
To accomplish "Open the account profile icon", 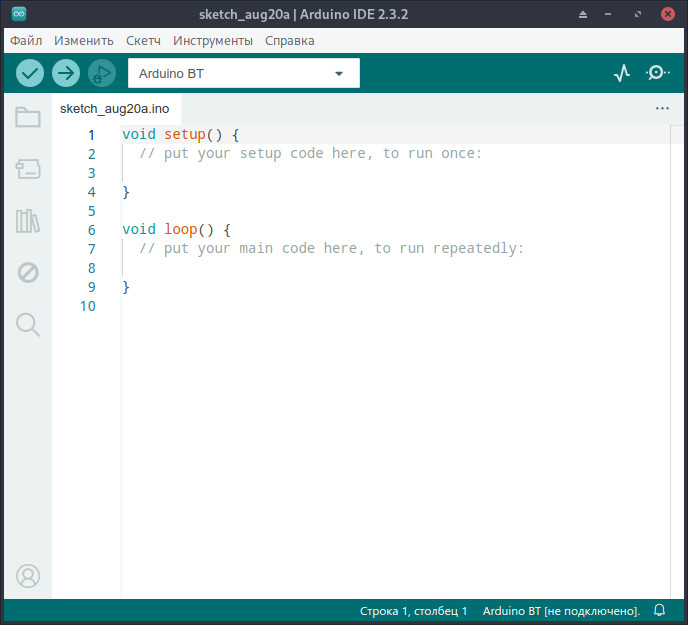I will [28, 576].
